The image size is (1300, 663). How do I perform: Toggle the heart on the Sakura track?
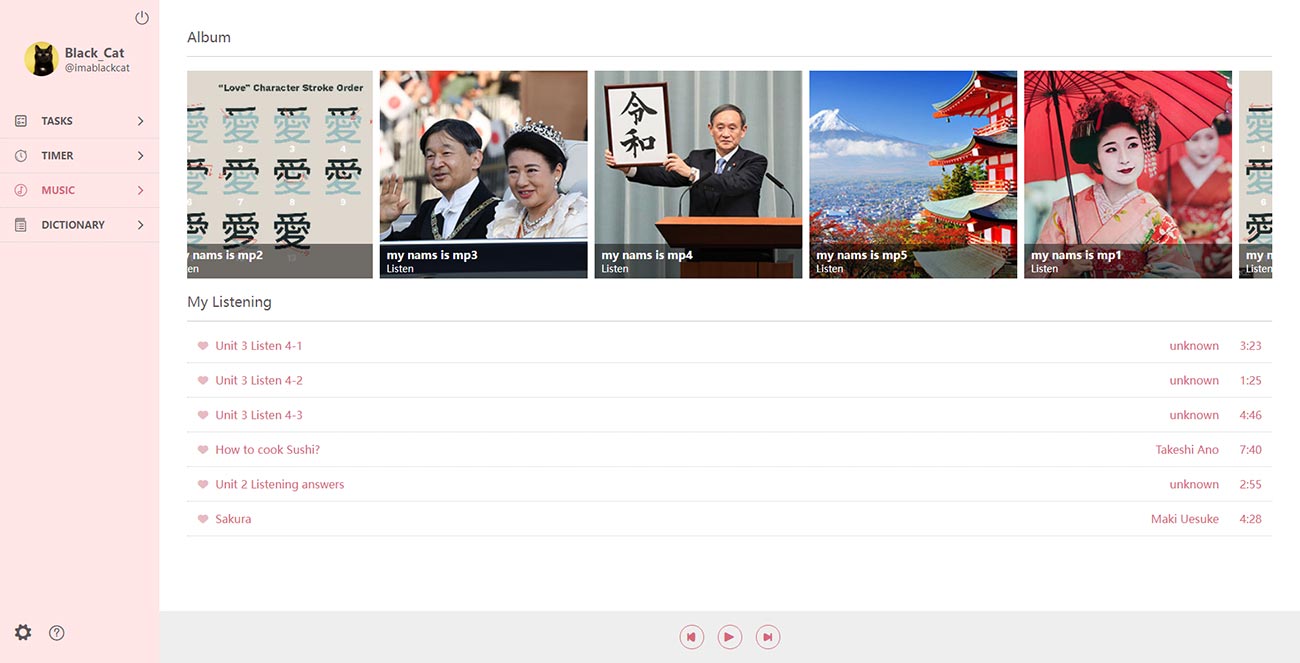coord(203,519)
